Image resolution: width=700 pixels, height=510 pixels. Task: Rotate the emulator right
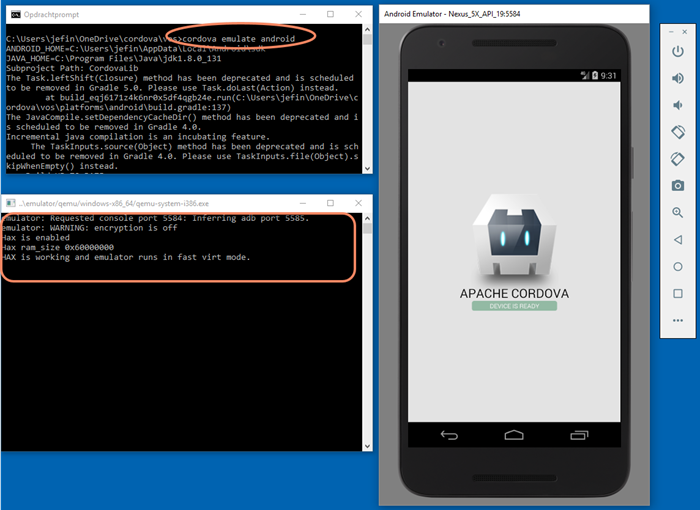(678, 159)
